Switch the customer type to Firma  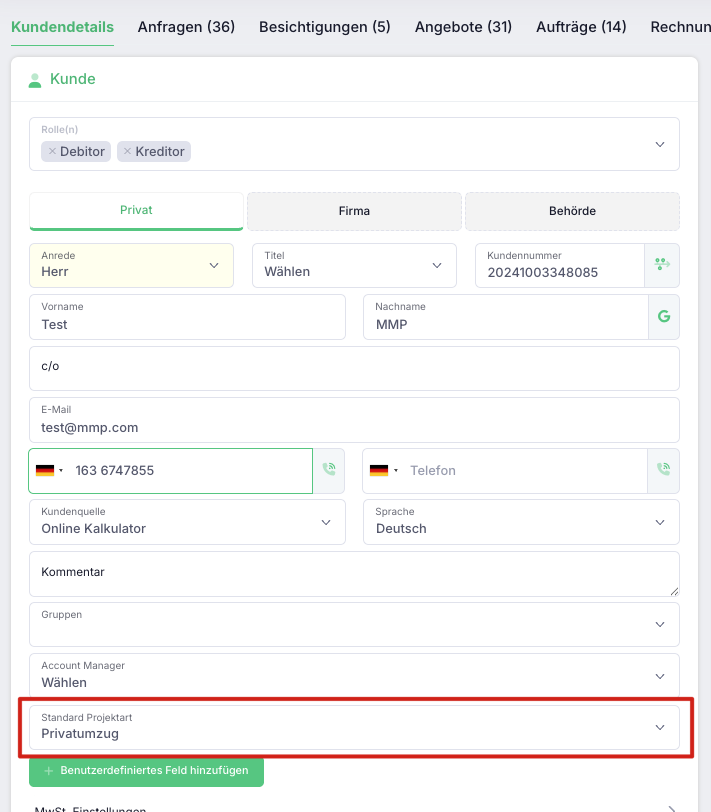click(354, 211)
